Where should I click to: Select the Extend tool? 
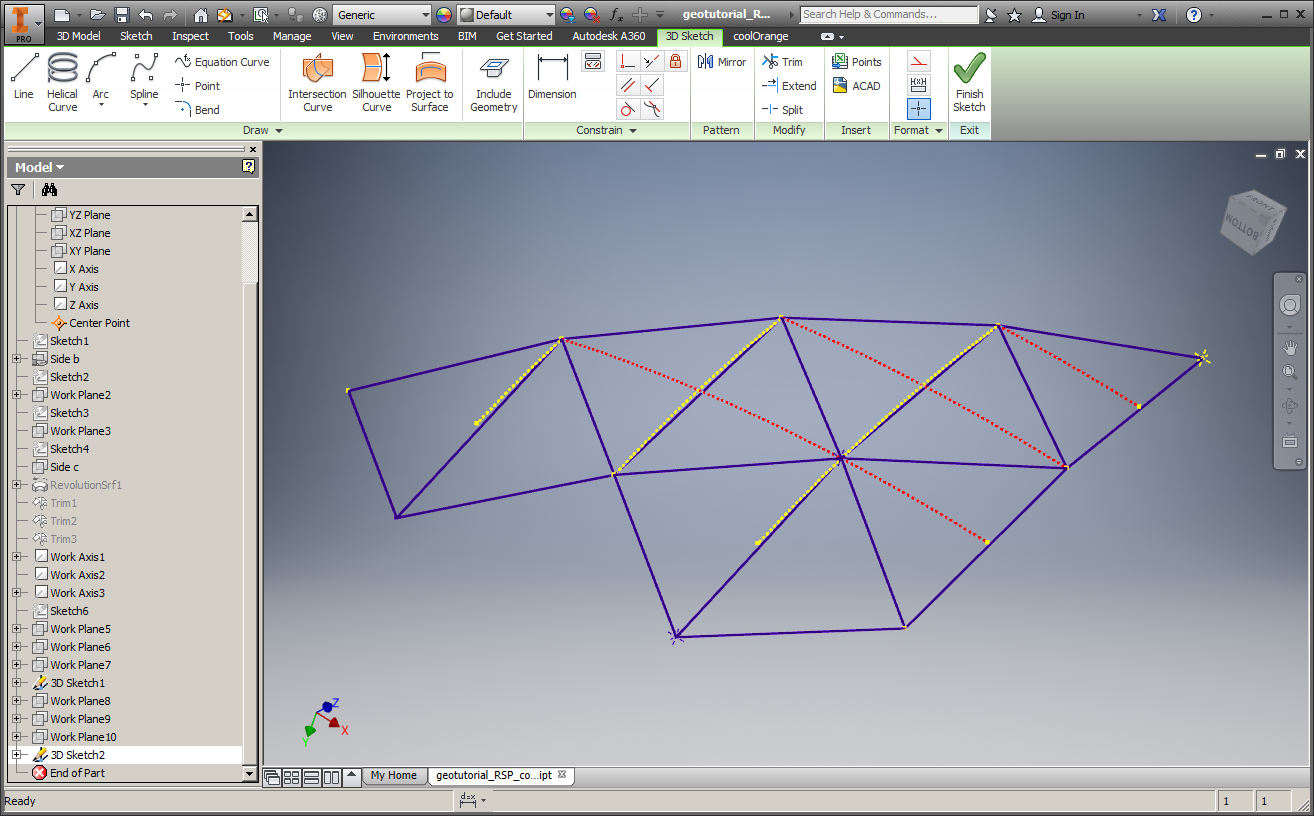[789, 86]
